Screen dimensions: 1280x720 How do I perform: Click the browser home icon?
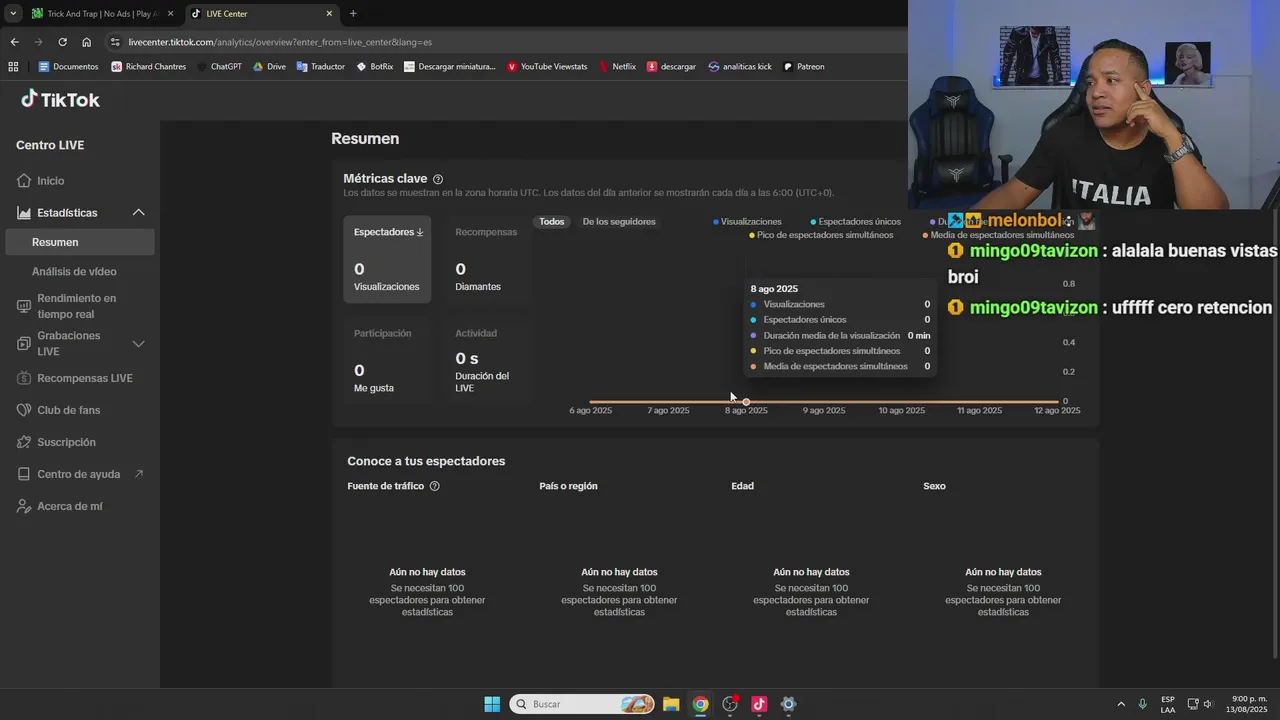pyautogui.click(x=86, y=42)
